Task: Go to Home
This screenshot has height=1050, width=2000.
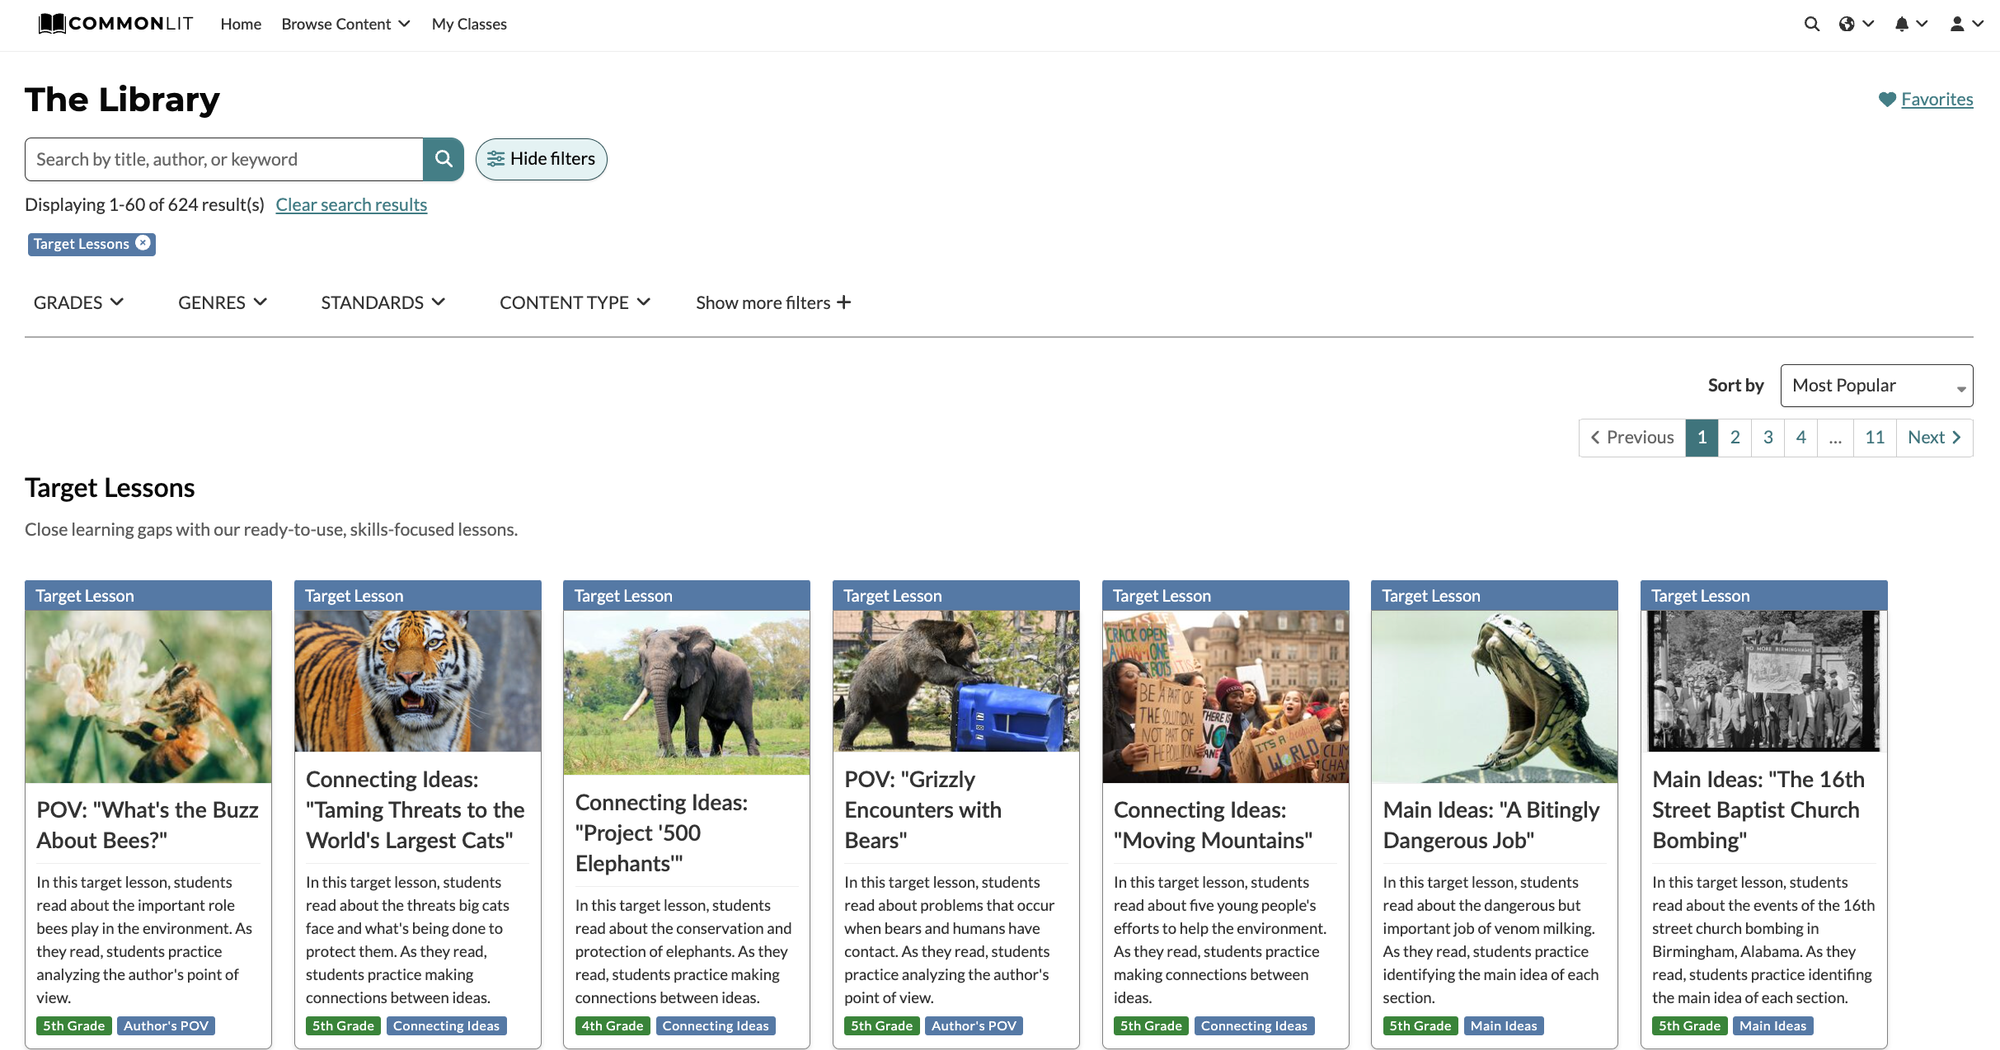Action: (241, 24)
